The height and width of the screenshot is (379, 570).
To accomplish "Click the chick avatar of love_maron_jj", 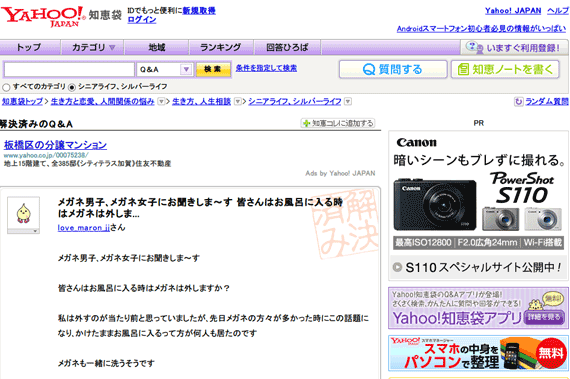I will pyautogui.click(x=23, y=213).
